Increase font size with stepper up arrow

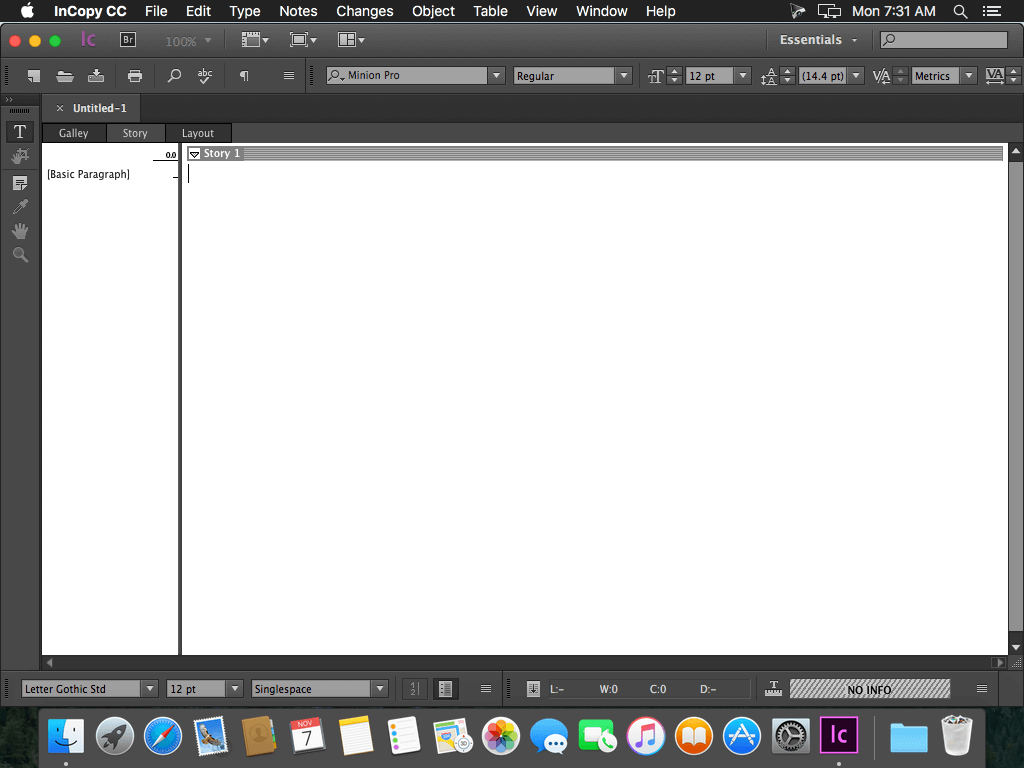point(675,71)
